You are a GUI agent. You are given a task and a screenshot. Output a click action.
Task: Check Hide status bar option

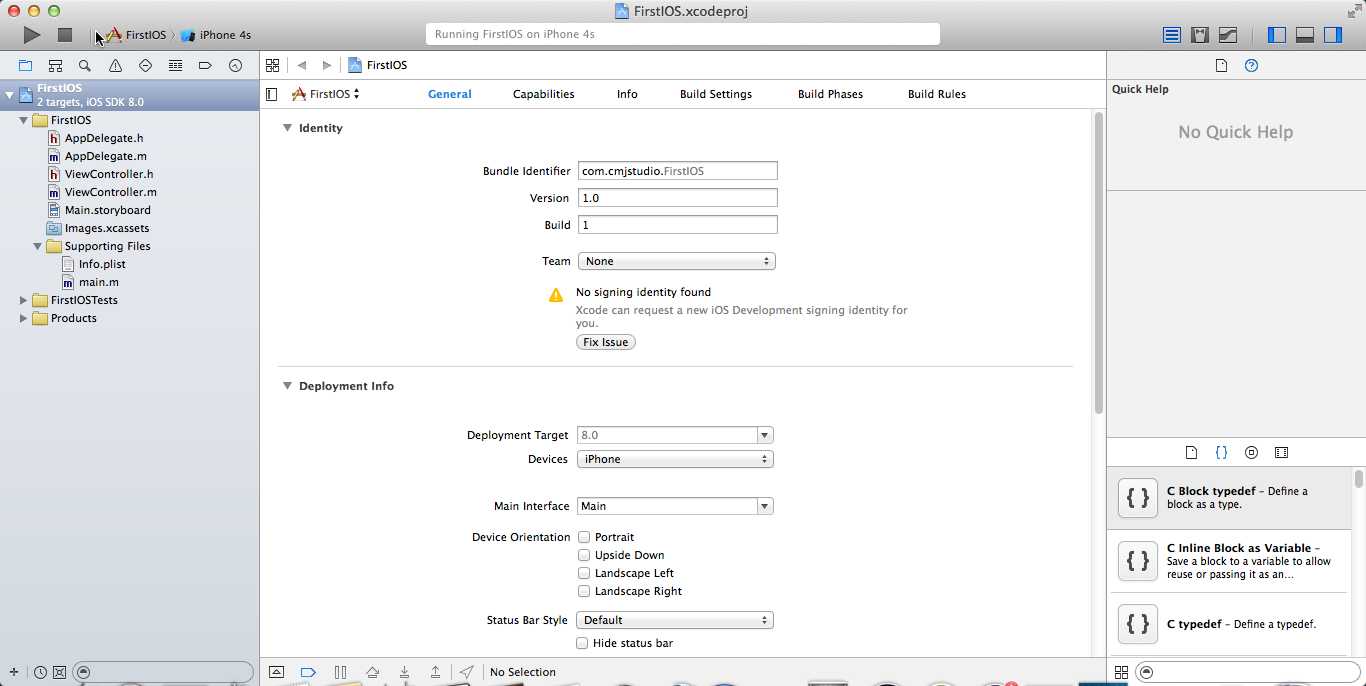pos(582,643)
